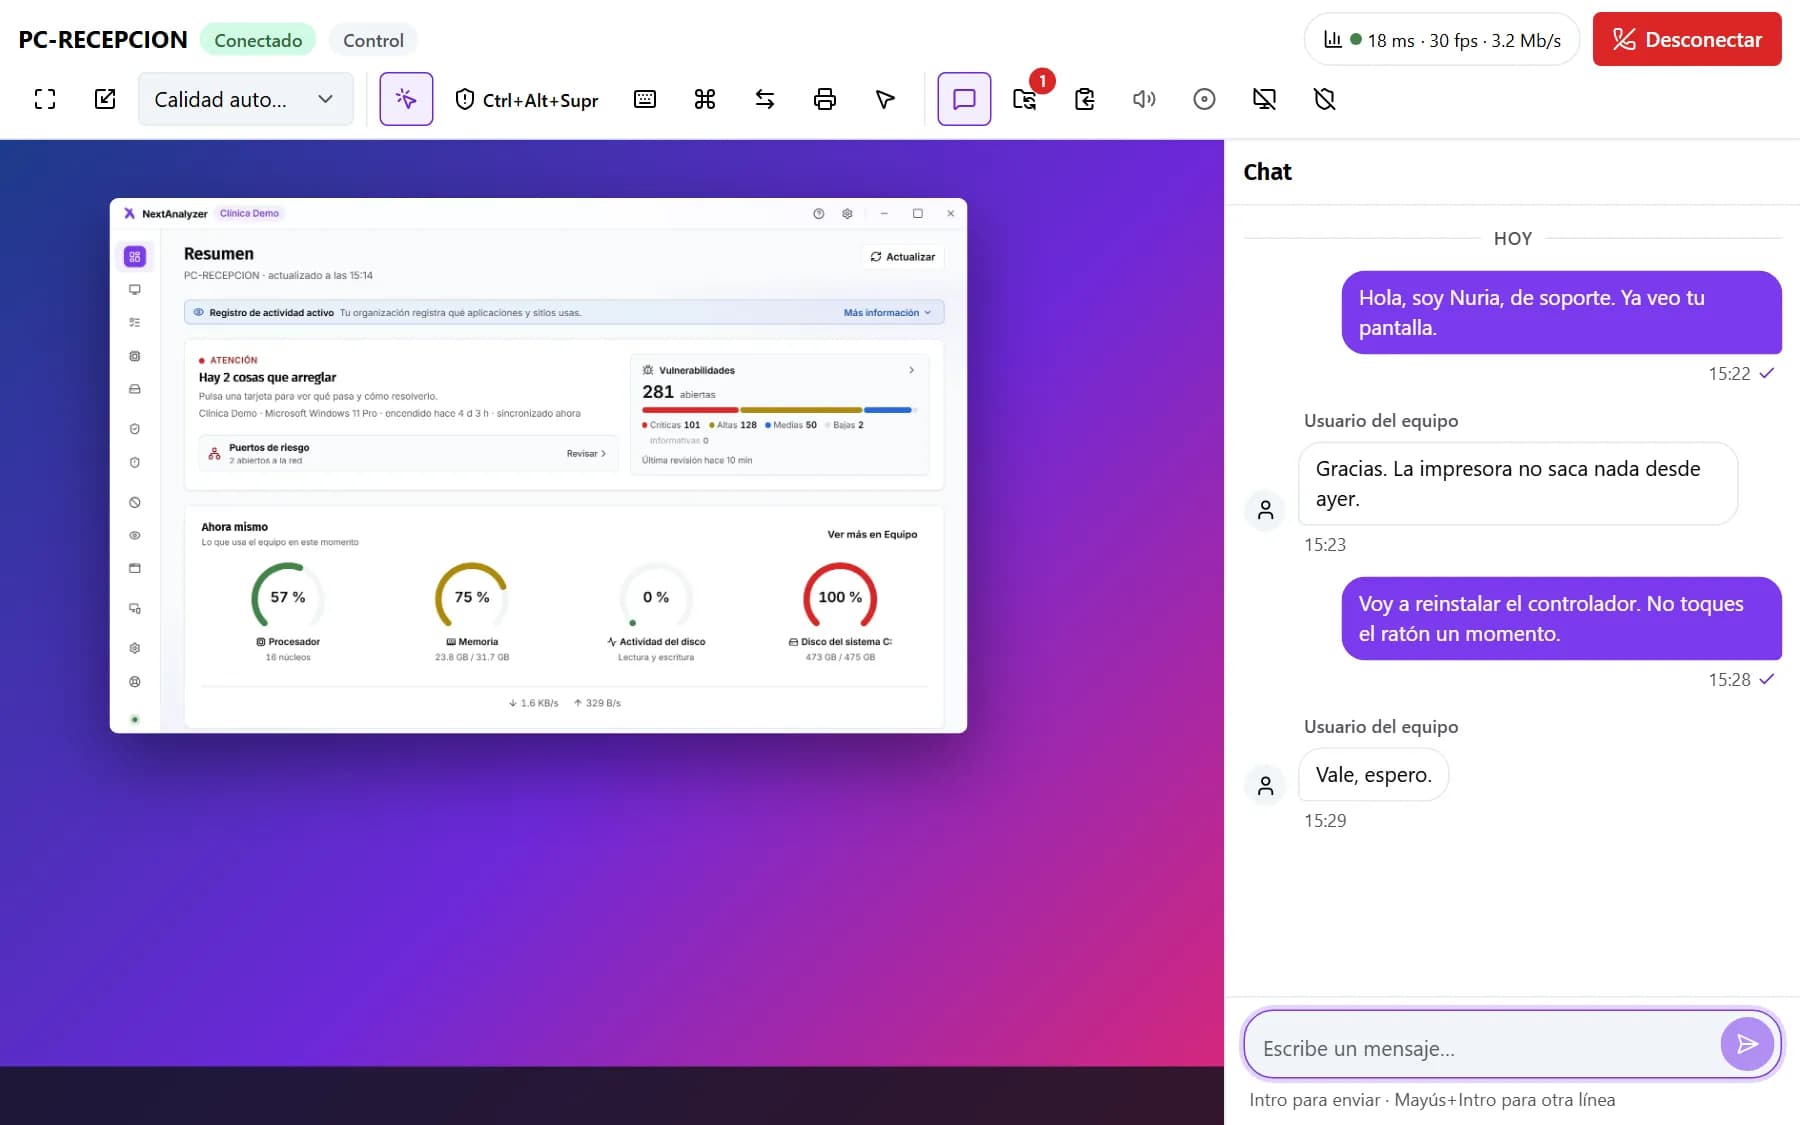1800x1125 pixels.
Task: Select the pointer arrow tool icon
Action: 885,99
